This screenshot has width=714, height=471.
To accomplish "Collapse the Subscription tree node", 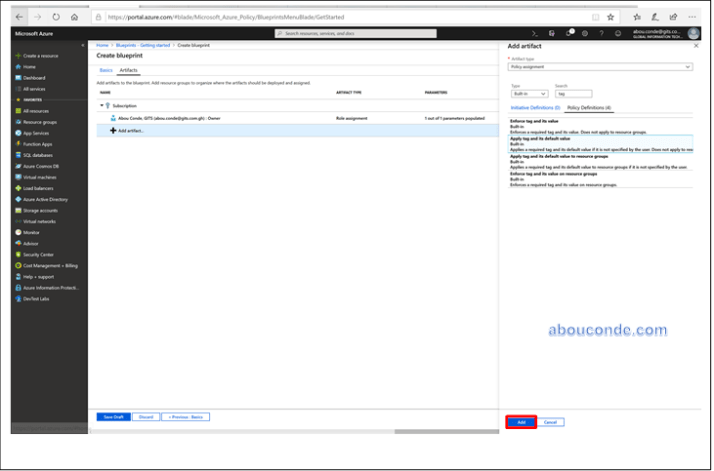I will point(101,105).
